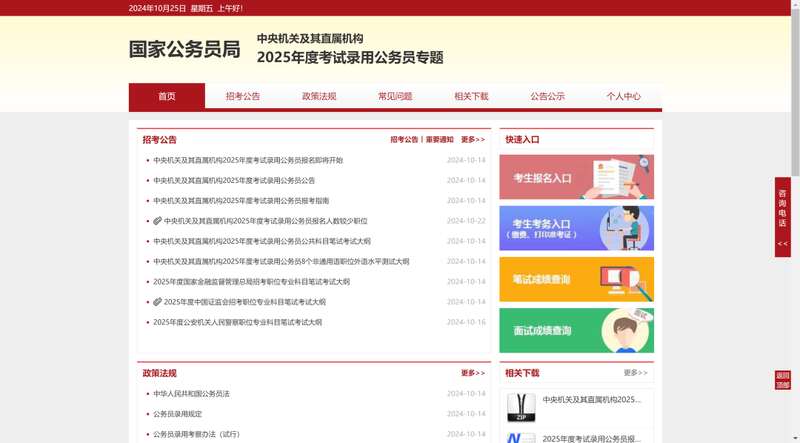This screenshot has width=800, height=443.
Task: Switch to 重要通知 sub-tab
Action: (439, 140)
